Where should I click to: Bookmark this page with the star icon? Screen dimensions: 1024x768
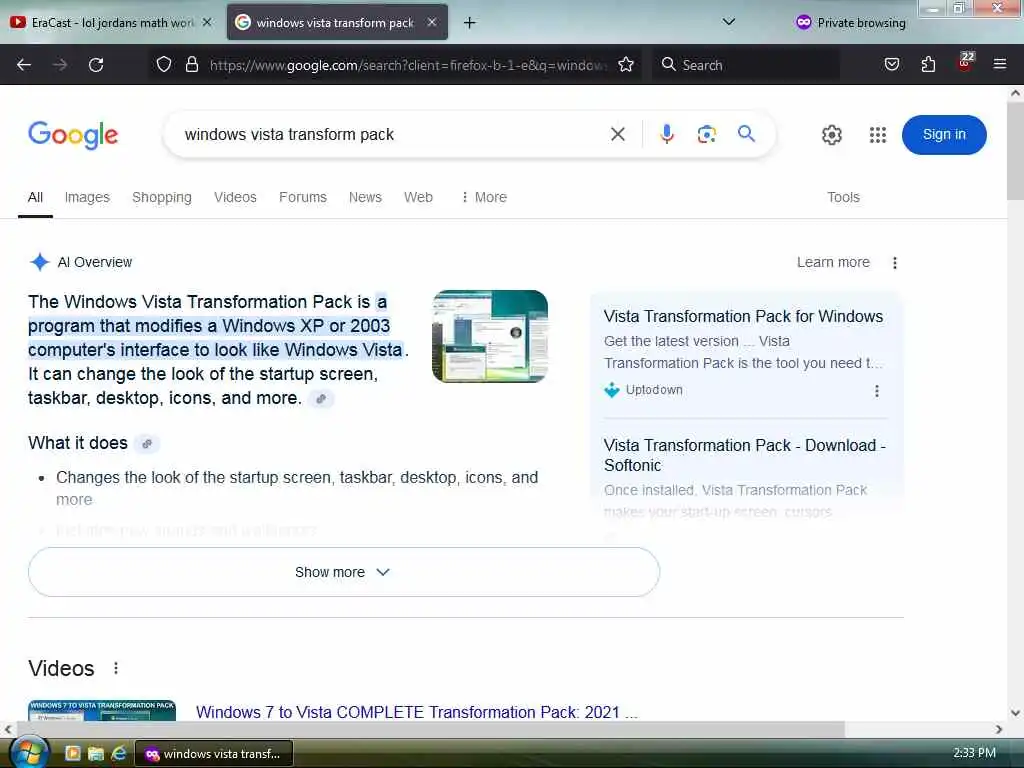point(626,64)
